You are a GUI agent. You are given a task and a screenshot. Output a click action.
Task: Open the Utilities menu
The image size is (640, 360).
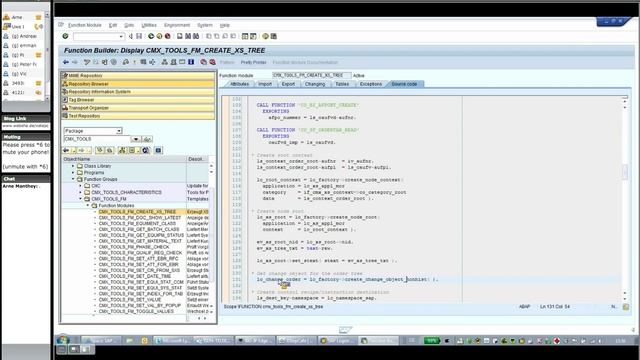point(149,25)
